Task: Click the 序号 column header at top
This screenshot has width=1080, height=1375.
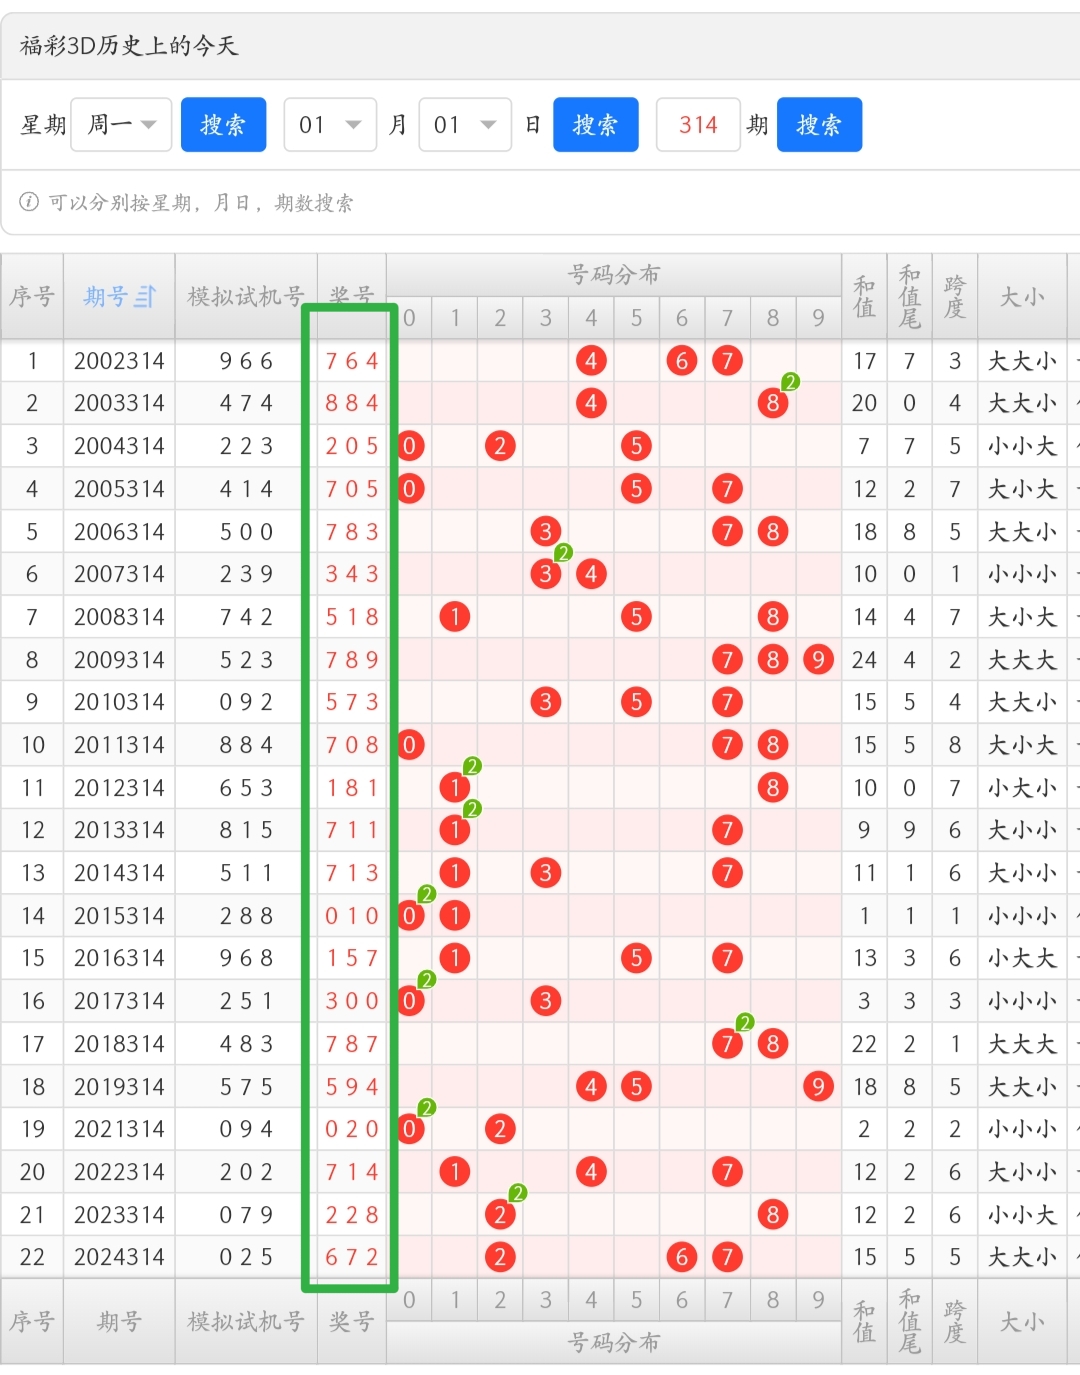Action: (x=32, y=297)
